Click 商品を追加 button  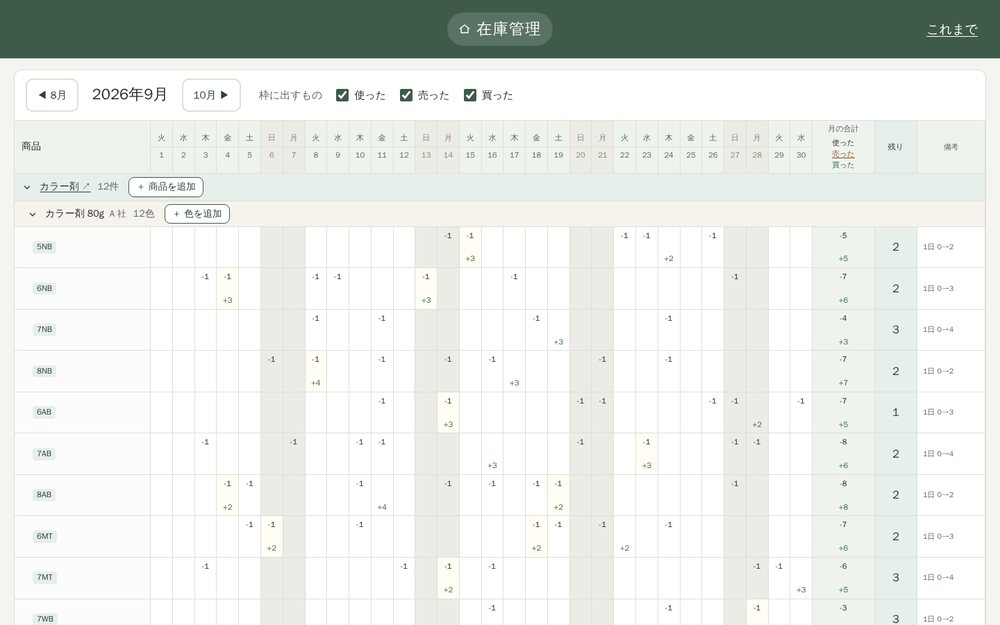[166, 187]
